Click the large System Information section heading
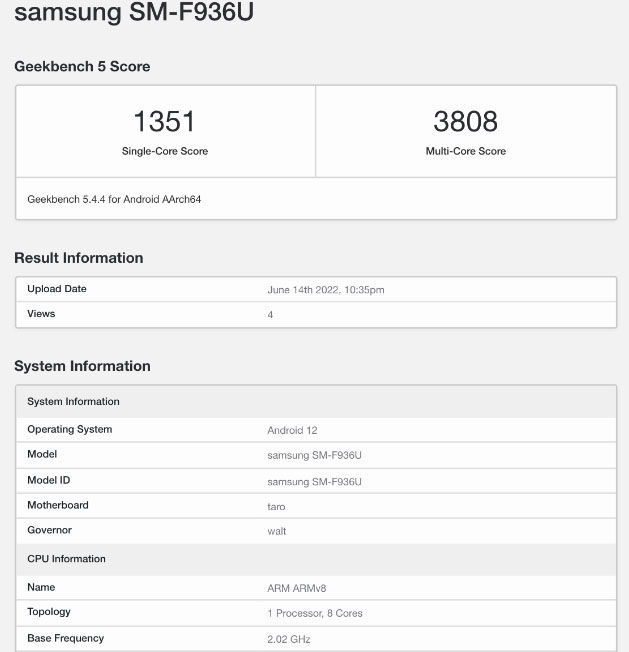 (82, 366)
